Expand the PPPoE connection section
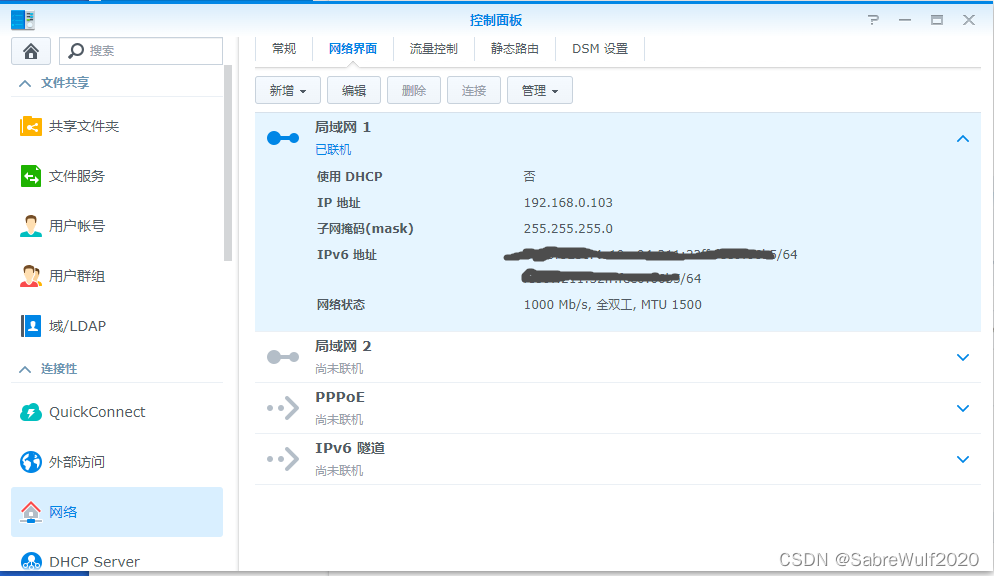The image size is (994, 576). (x=962, y=408)
